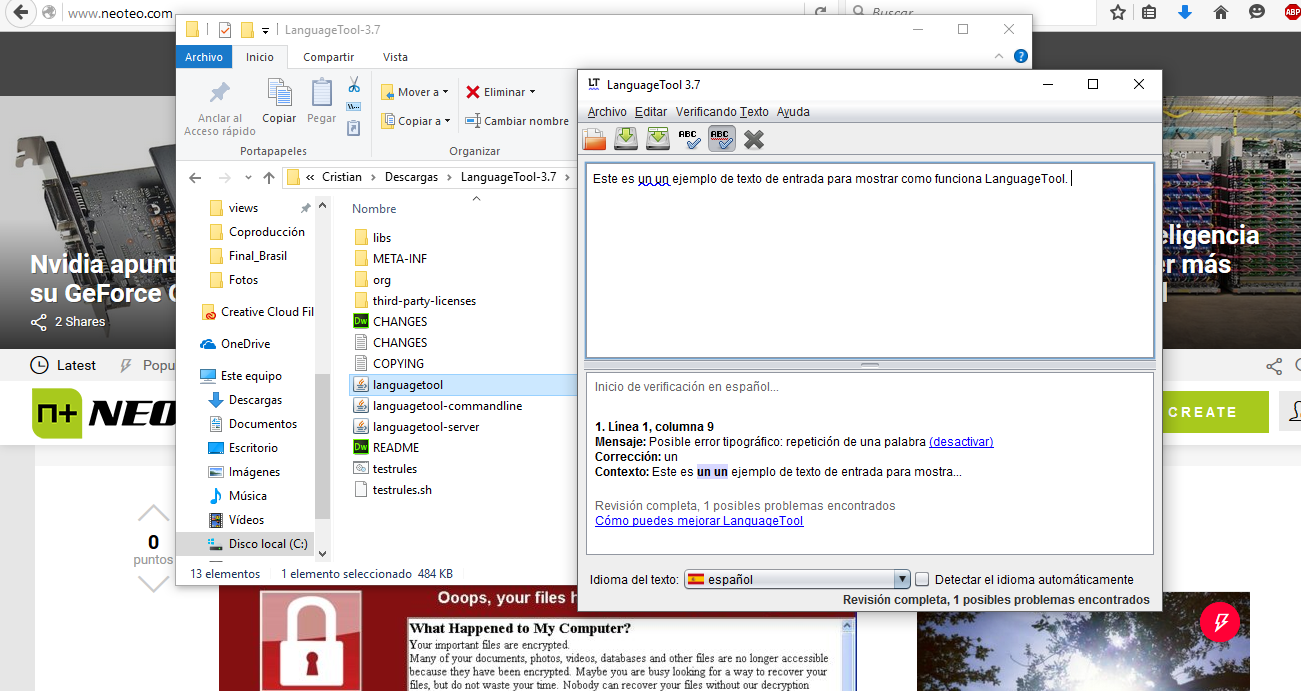This screenshot has height=691, width=1301.
Task: Select Disco local (C:) in sidebar
Action: tap(258, 544)
